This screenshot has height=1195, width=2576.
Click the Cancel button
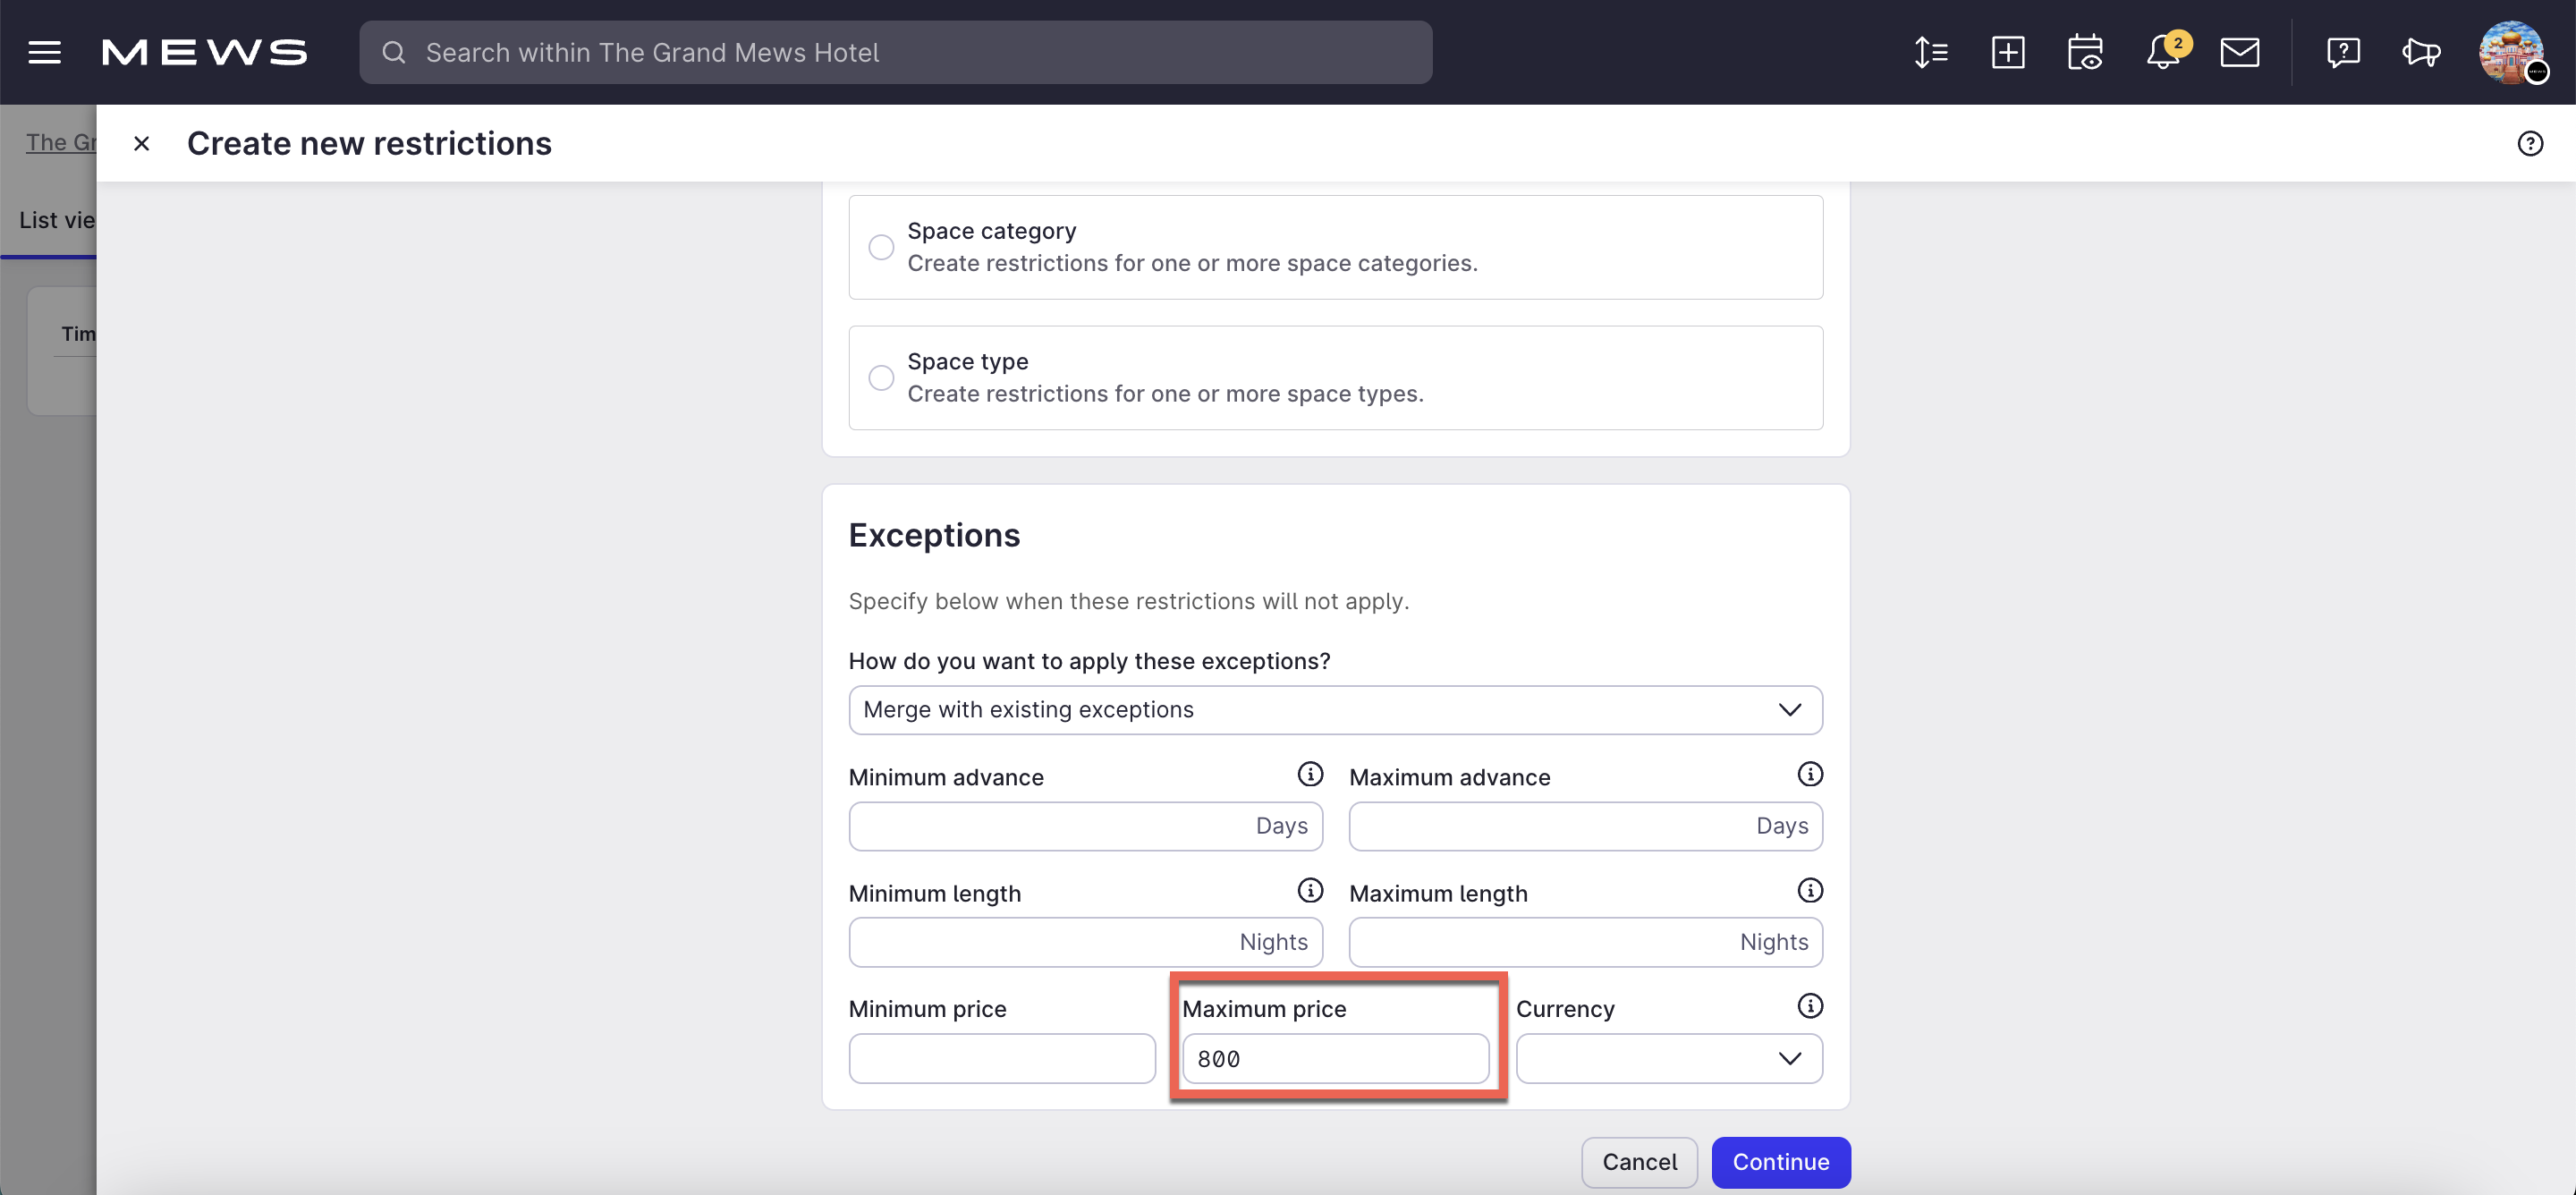[1639, 1163]
